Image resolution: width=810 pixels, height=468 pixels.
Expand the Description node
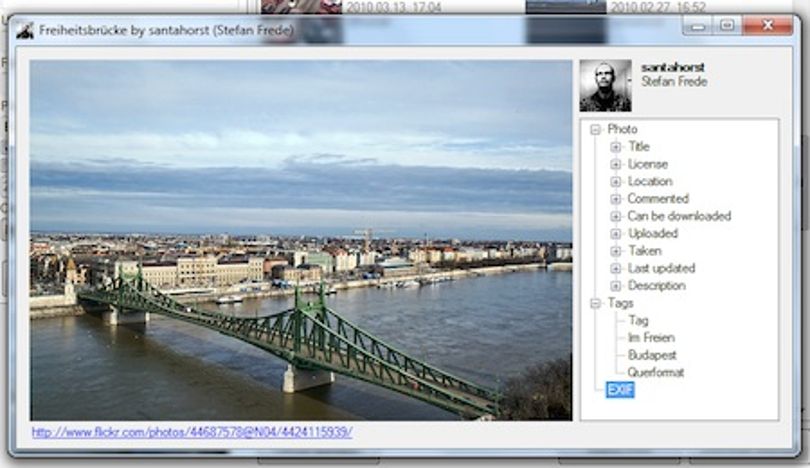[x=615, y=286]
